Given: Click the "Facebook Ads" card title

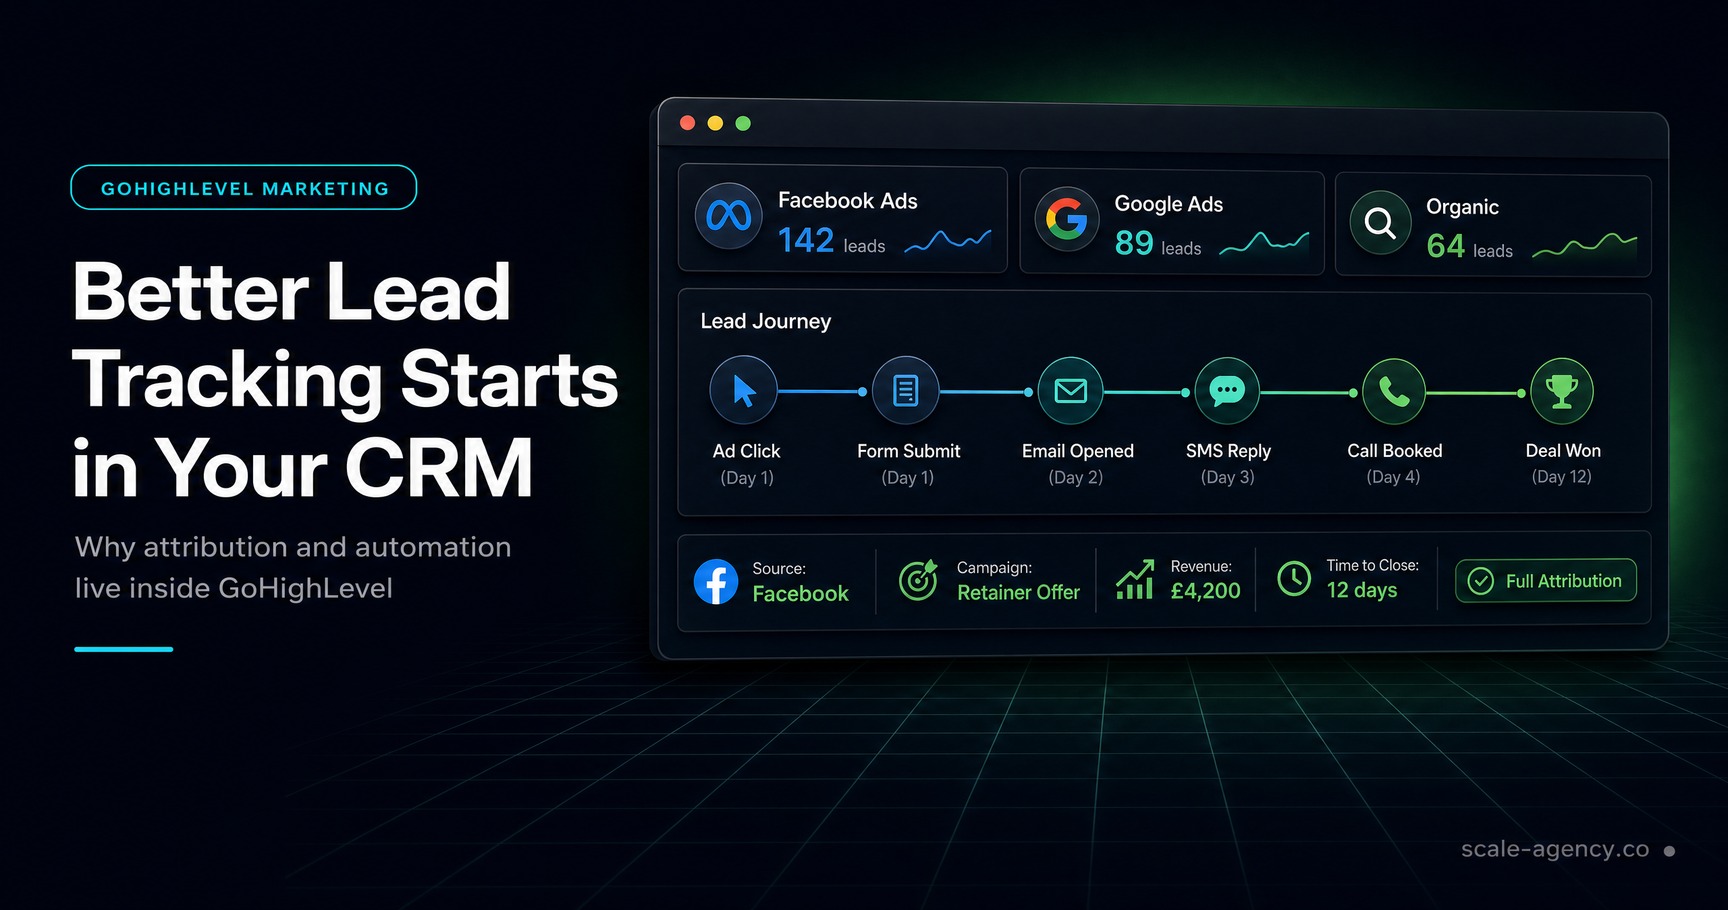Looking at the screenshot, I should [848, 201].
